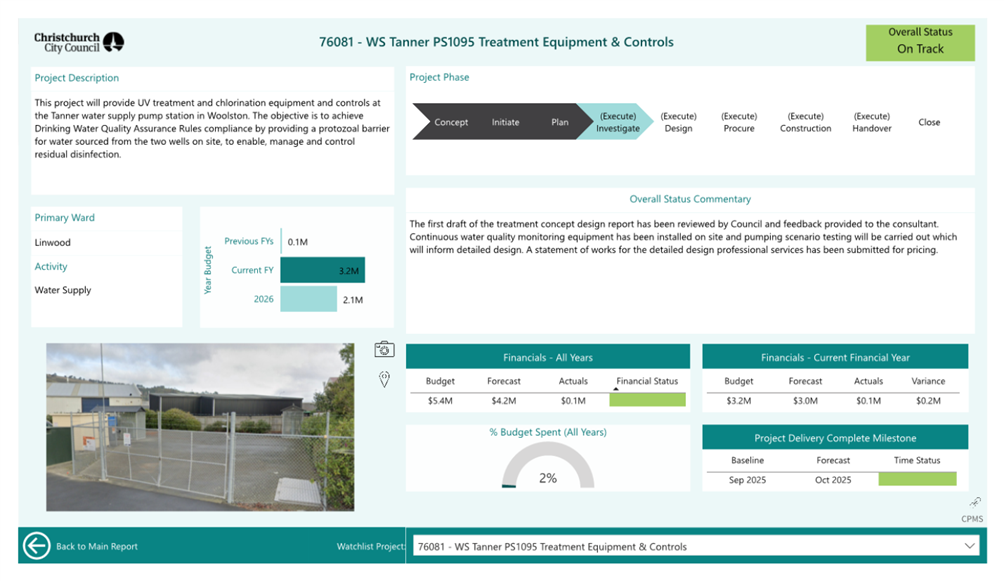Select the Close phase step

(x=929, y=122)
